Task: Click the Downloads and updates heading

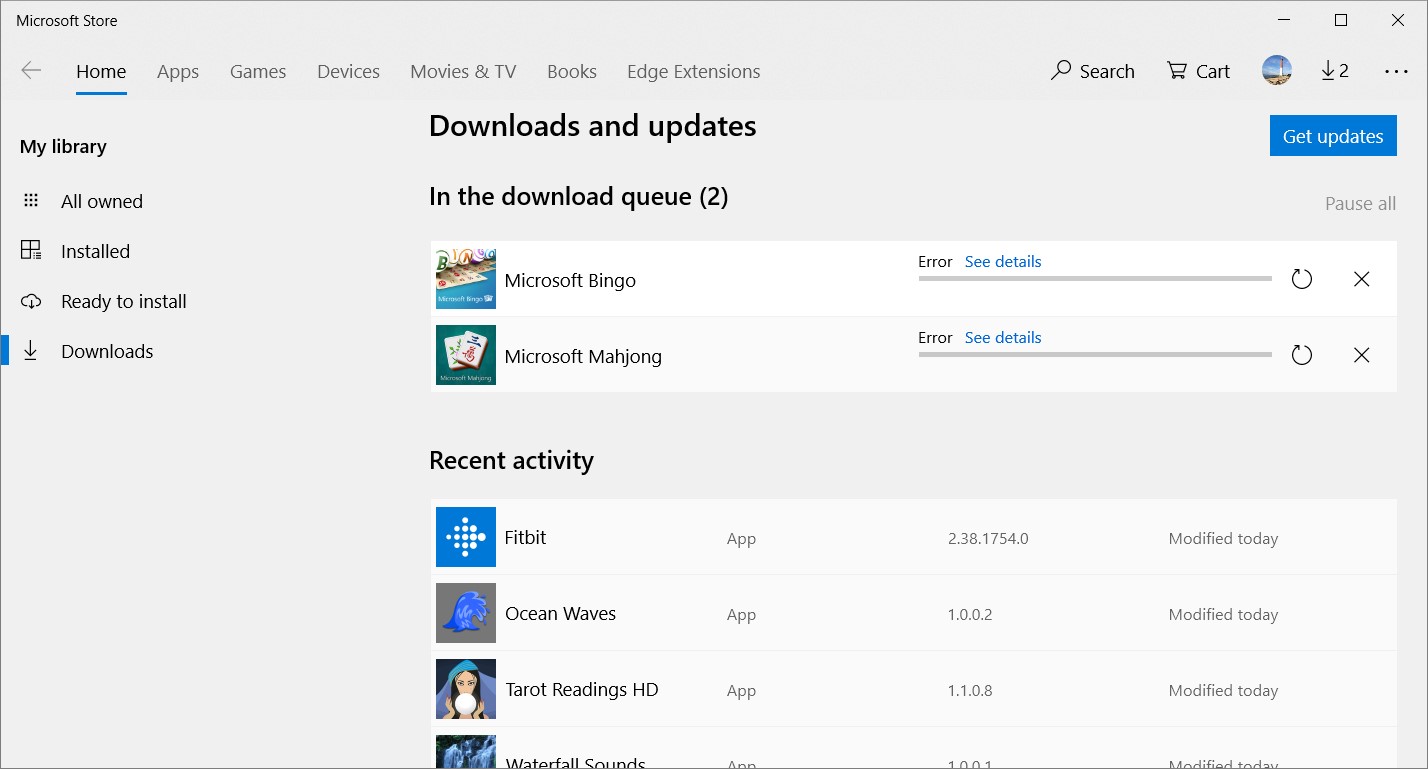Action: click(592, 126)
